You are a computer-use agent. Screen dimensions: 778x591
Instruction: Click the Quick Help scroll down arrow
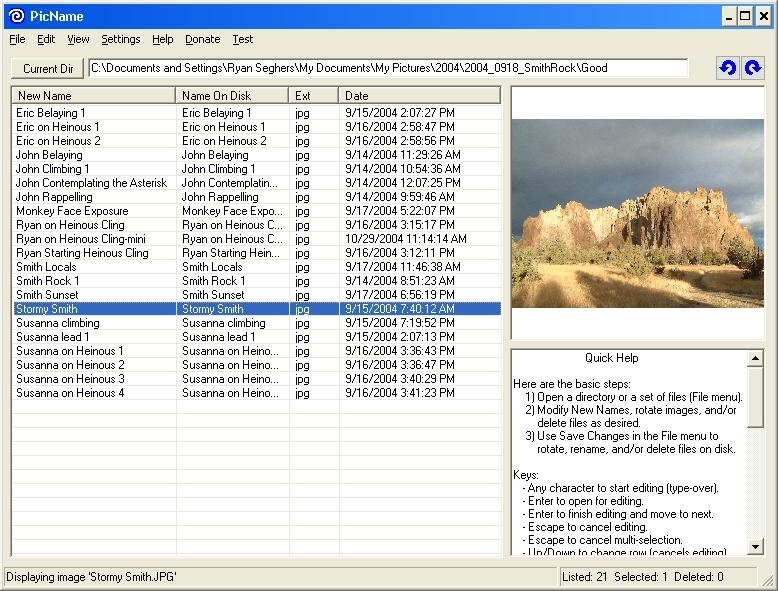(755, 547)
